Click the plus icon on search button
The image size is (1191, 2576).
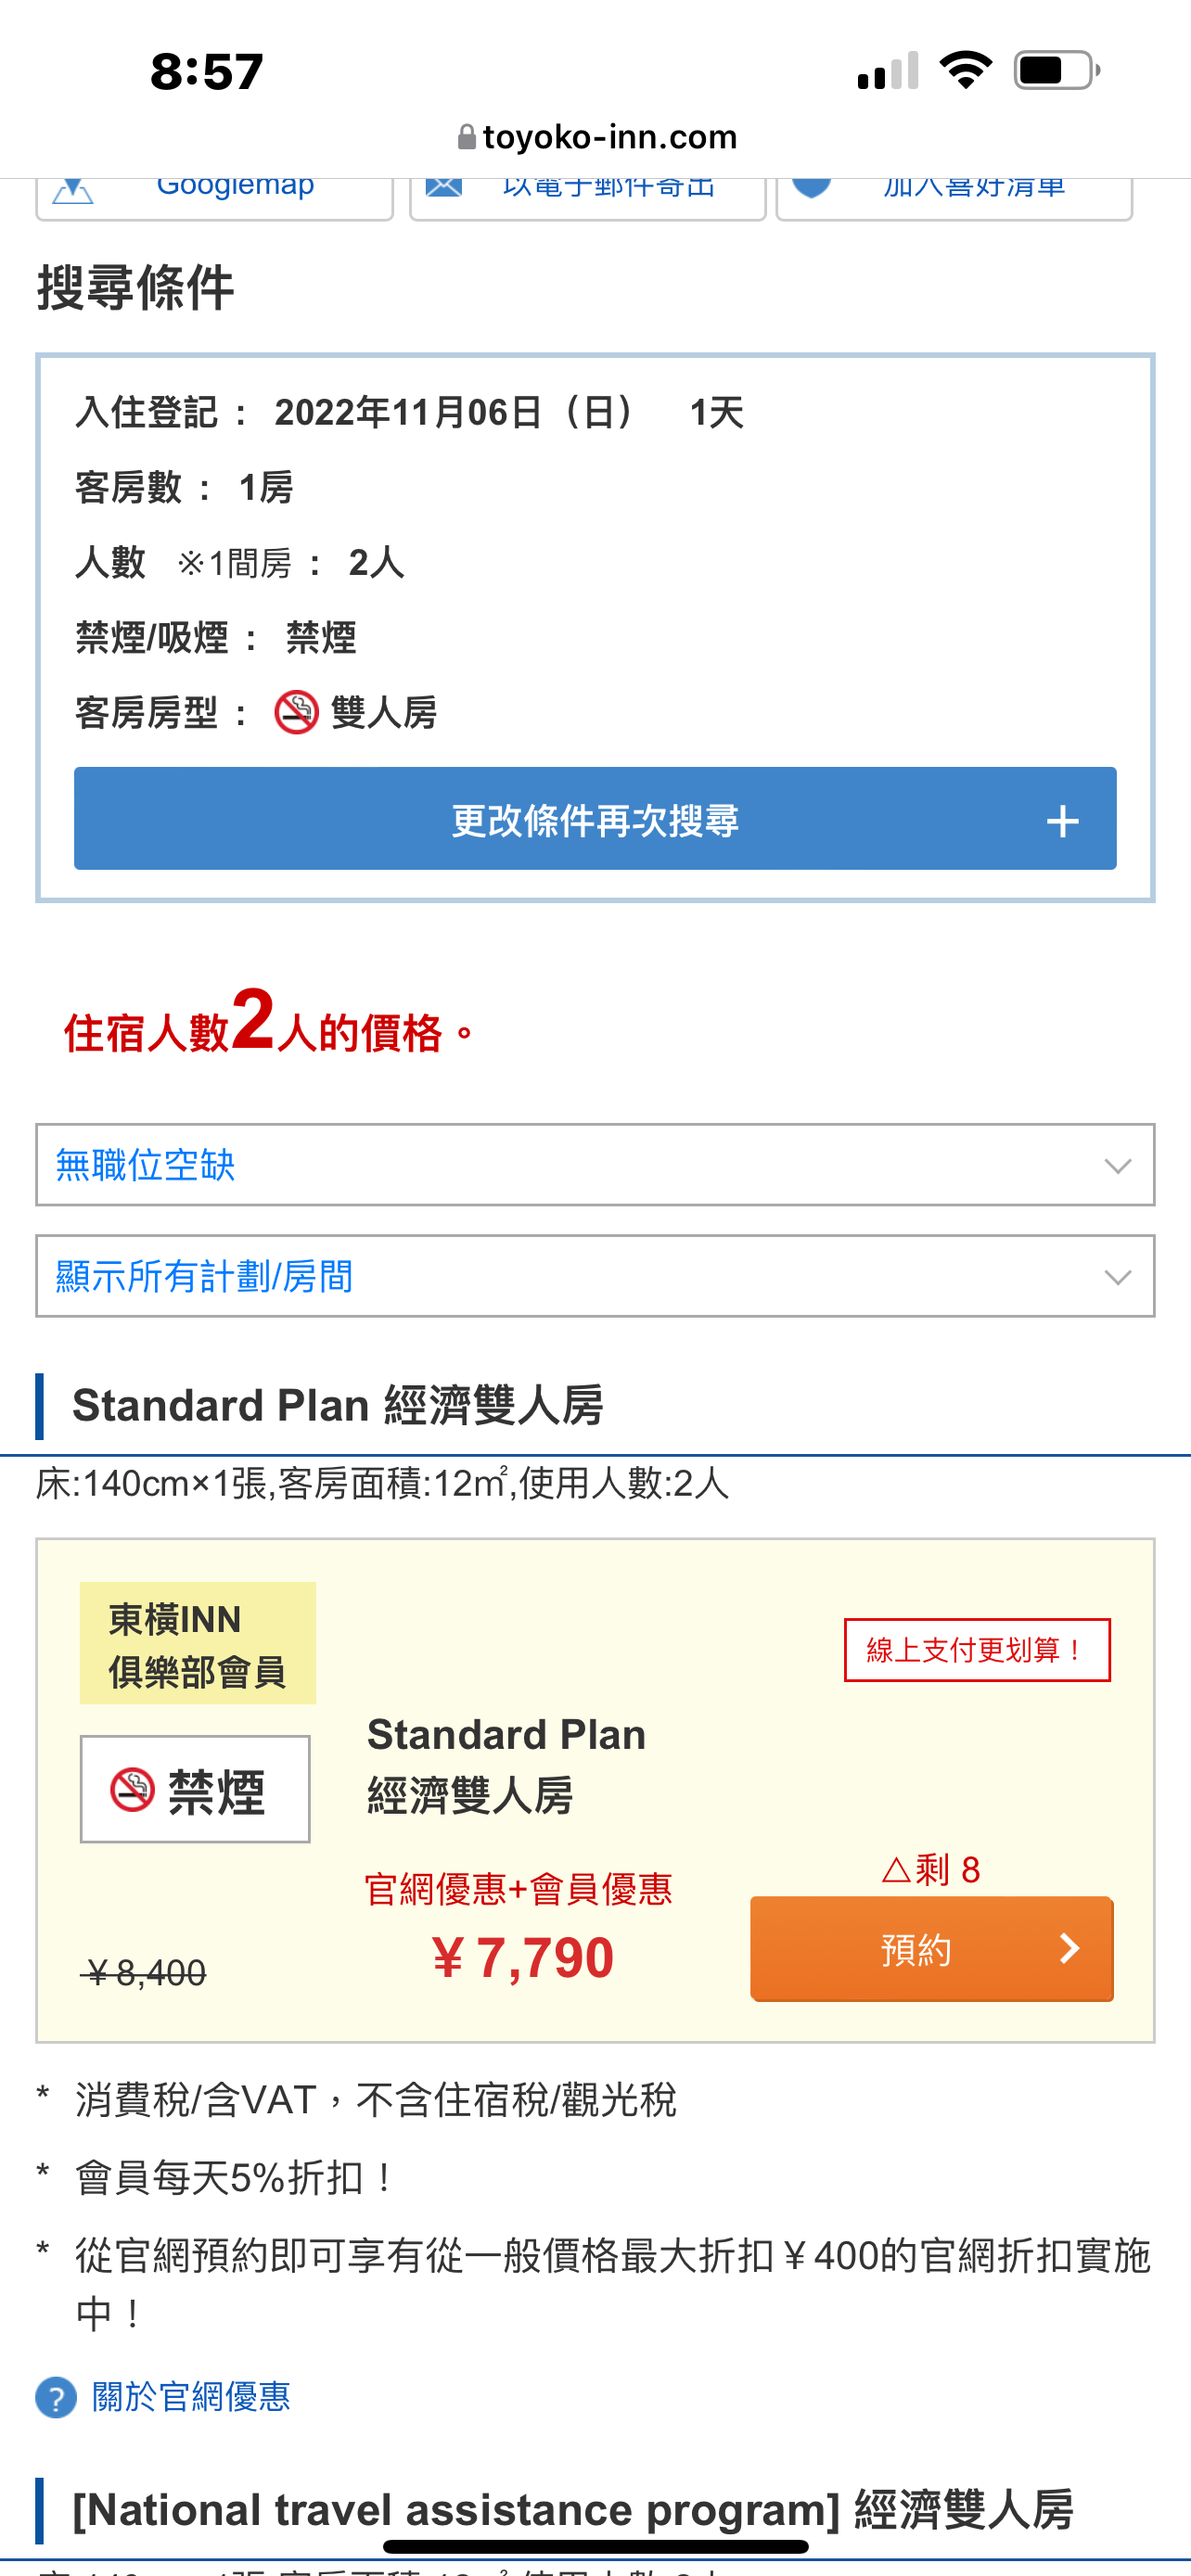pyautogui.click(x=1062, y=821)
